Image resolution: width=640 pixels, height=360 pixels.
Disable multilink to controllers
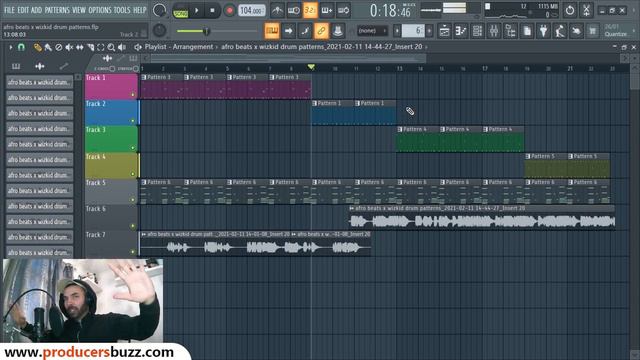click(321, 31)
